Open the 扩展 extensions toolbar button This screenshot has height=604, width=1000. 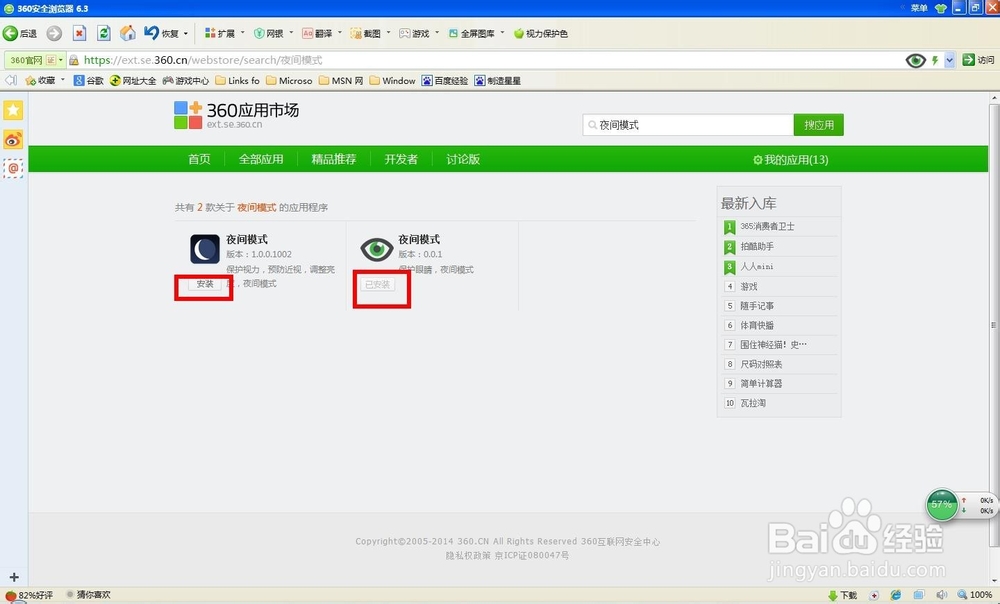[219, 33]
